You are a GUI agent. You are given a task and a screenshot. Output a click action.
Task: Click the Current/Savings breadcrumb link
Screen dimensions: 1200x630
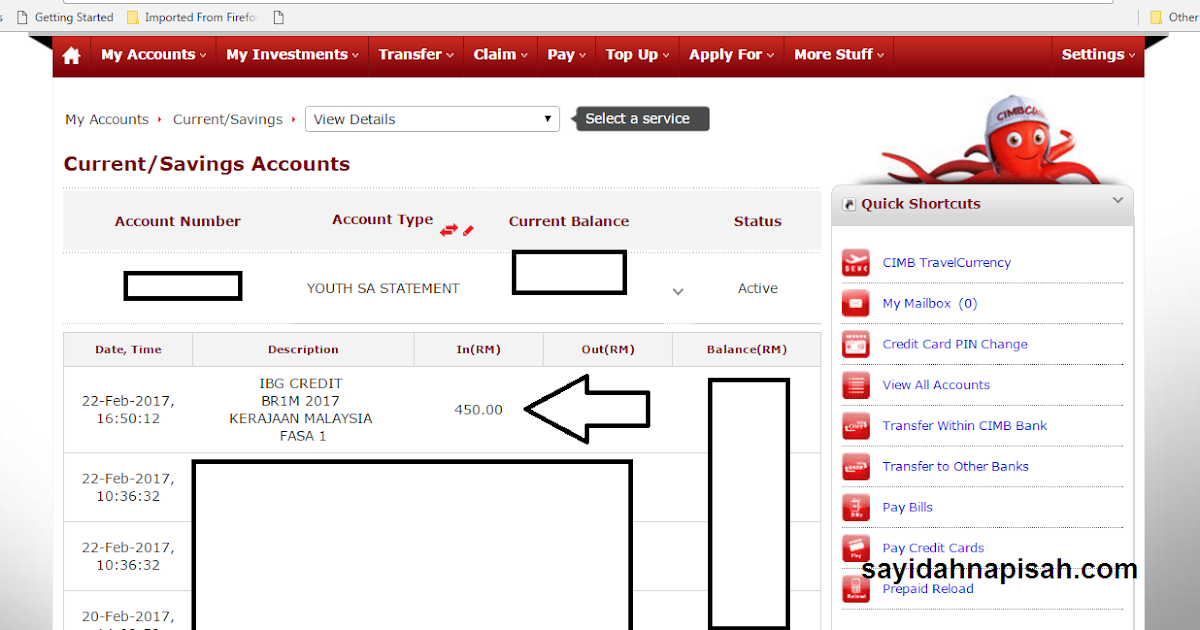(x=228, y=119)
